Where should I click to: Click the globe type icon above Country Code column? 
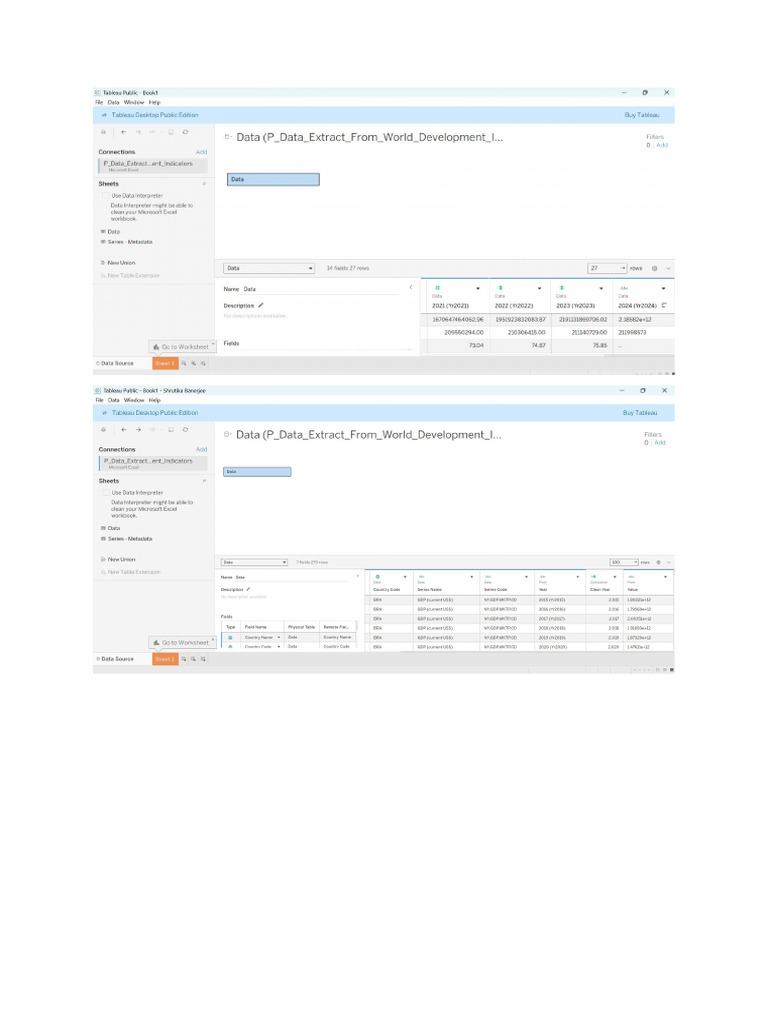pos(377,577)
